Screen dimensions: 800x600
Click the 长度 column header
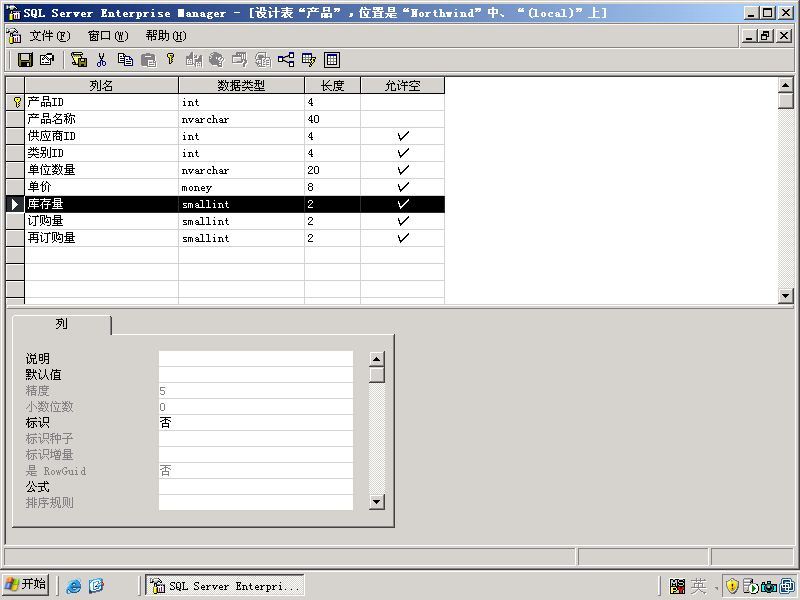pos(332,85)
